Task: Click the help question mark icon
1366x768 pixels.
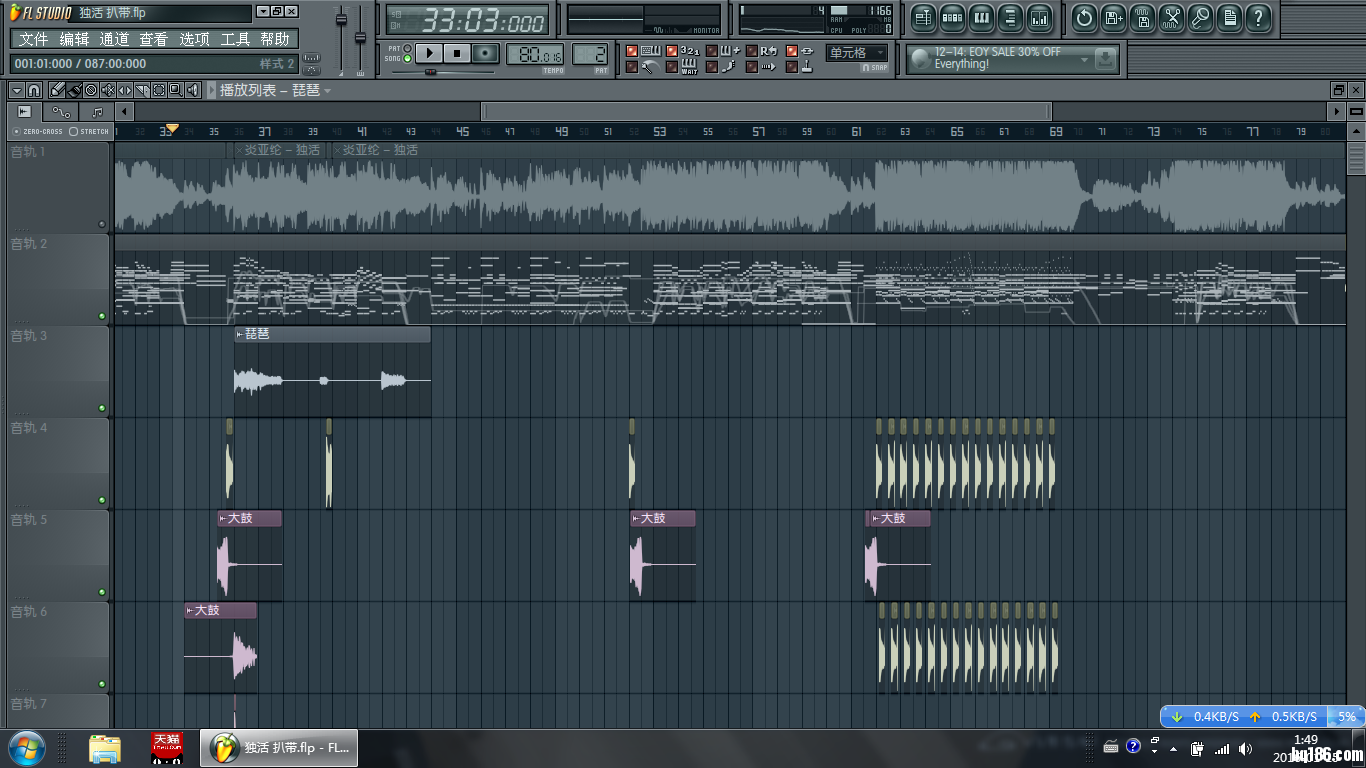Action: coord(1258,18)
